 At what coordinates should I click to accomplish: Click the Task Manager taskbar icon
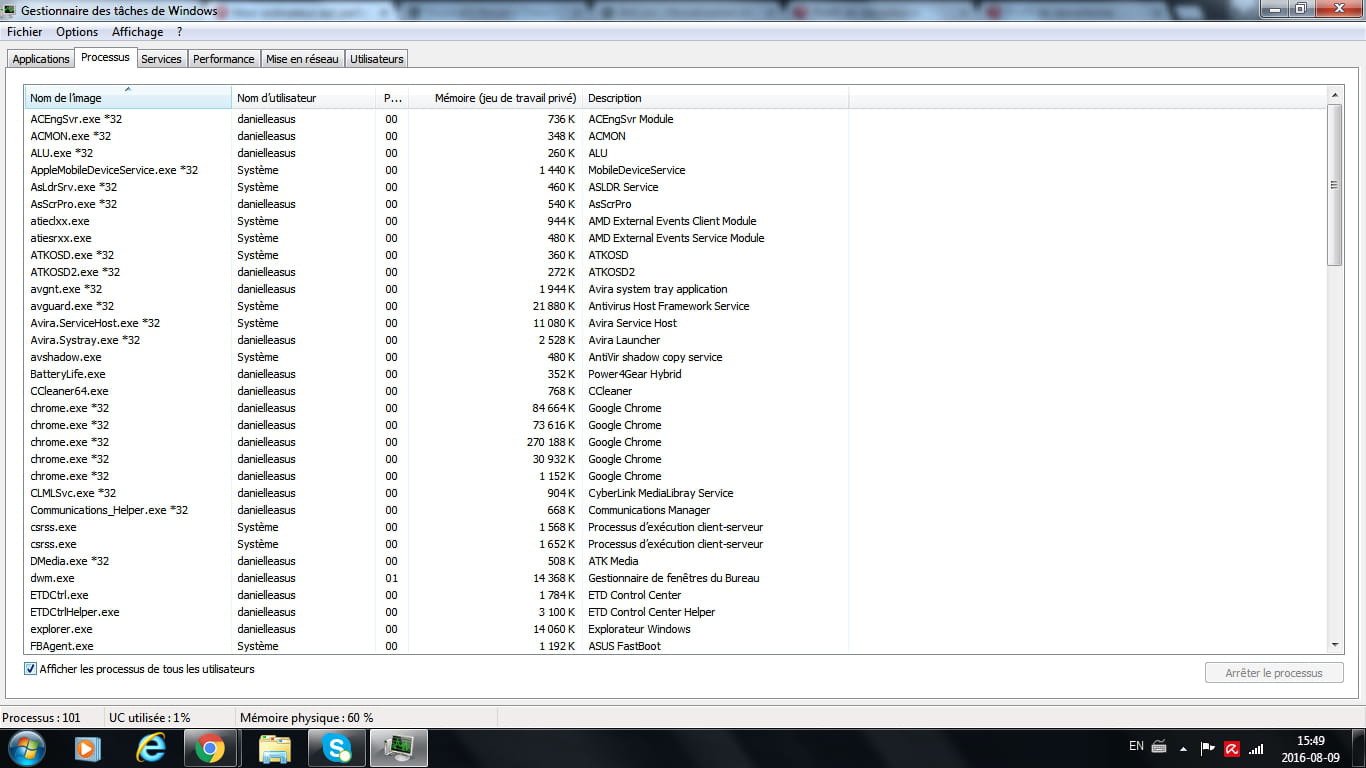pyautogui.click(x=399, y=748)
